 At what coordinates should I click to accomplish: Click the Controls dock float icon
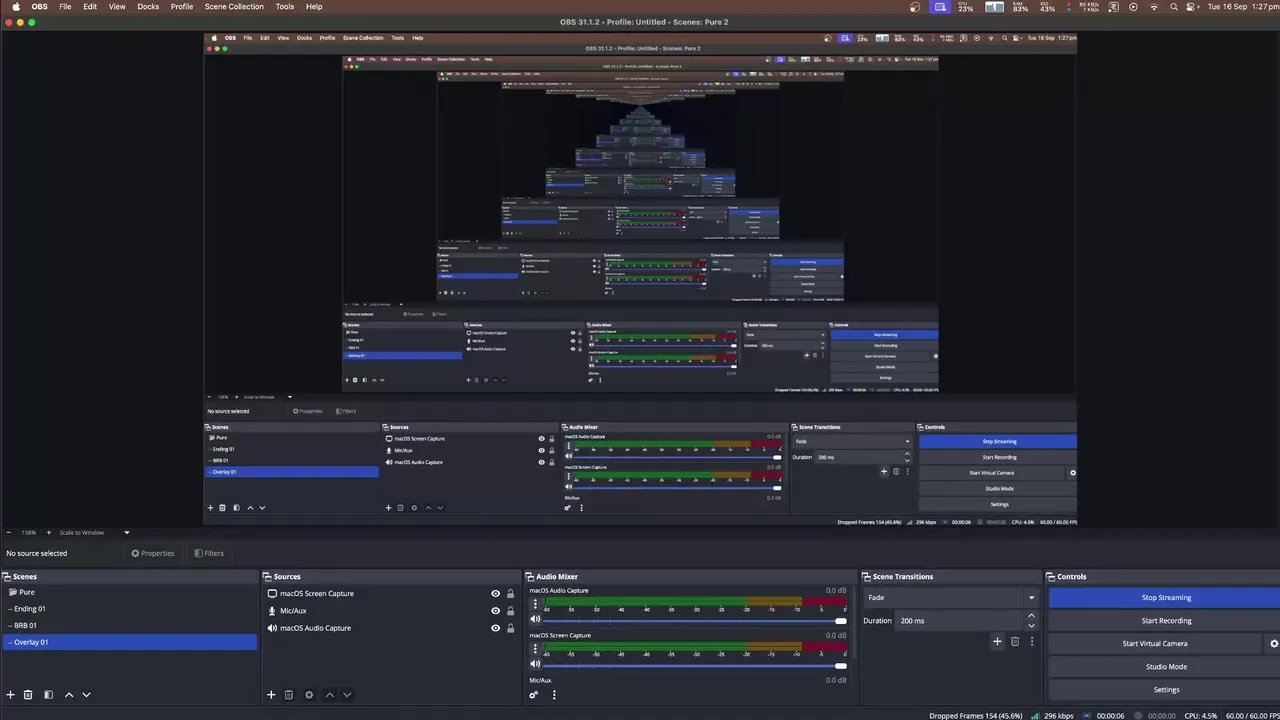click(1052, 576)
